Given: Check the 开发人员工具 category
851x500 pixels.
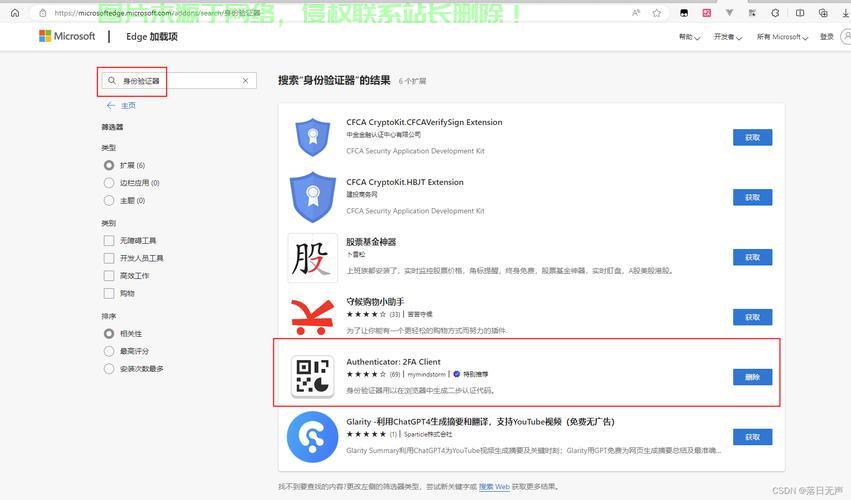Looking at the screenshot, I should (x=109, y=258).
